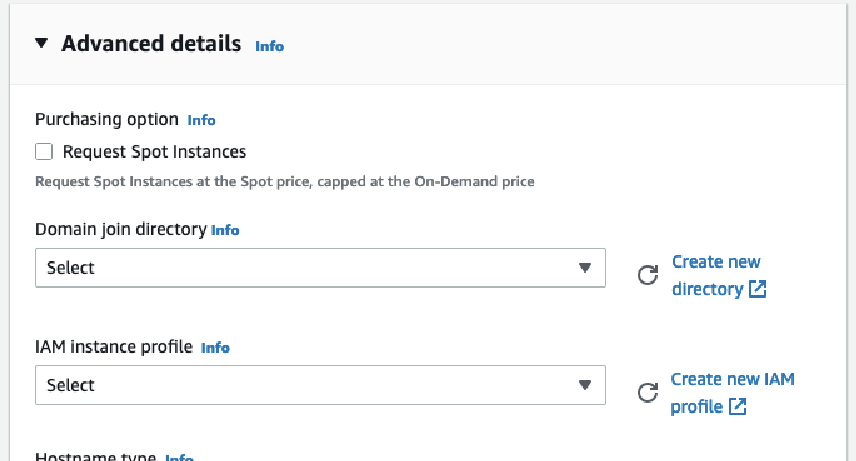Click the Spot price description text
The height and width of the screenshot is (461, 856).
click(x=284, y=181)
